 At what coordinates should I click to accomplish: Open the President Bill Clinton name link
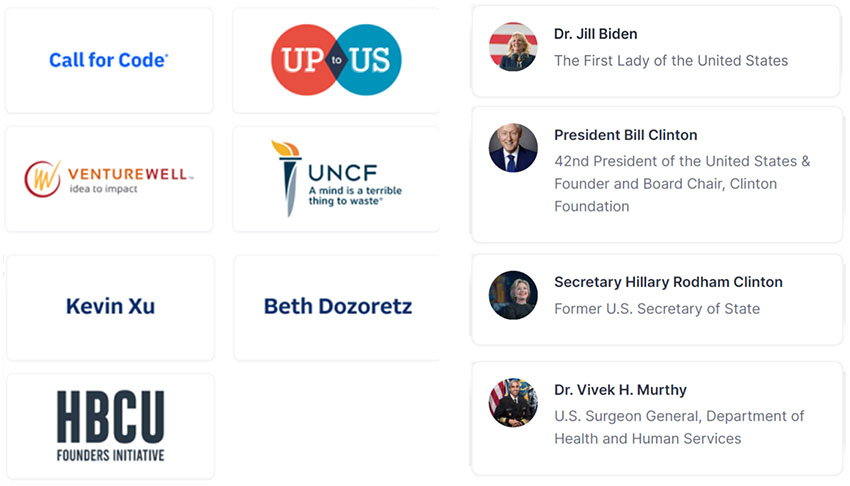point(626,135)
